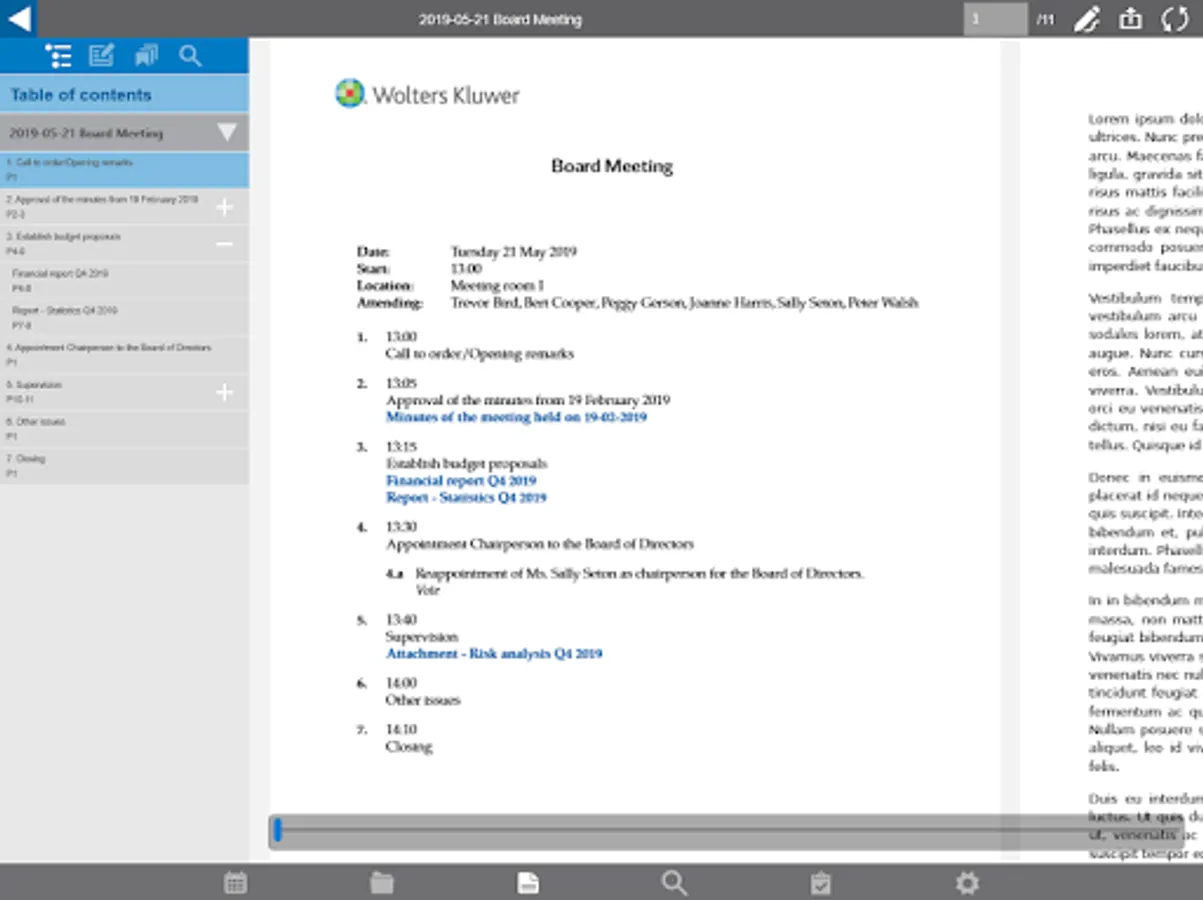
Task: Collapse the 2019-05-21 Board Meeting dropdown
Action: (x=227, y=132)
